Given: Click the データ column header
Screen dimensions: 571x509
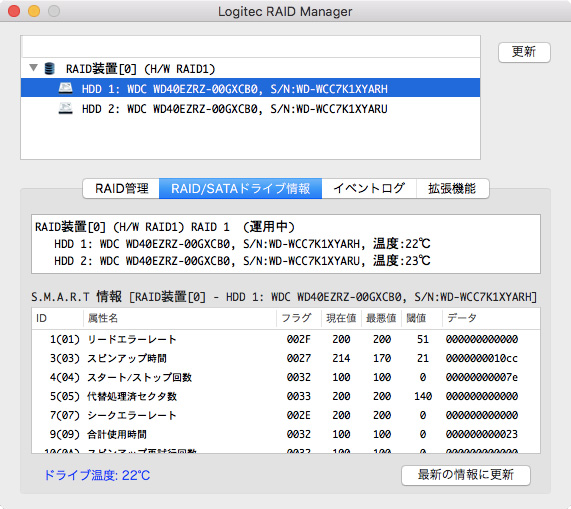Looking at the screenshot, I should click(491, 318).
